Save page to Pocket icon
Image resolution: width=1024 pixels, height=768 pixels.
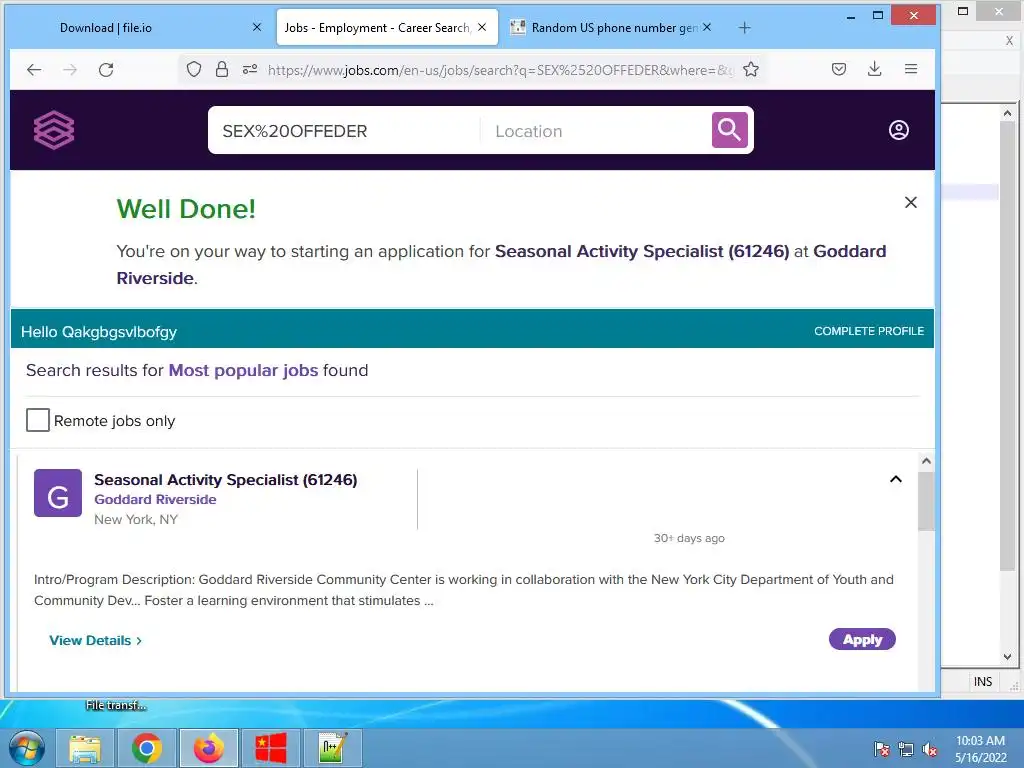pyautogui.click(x=839, y=69)
